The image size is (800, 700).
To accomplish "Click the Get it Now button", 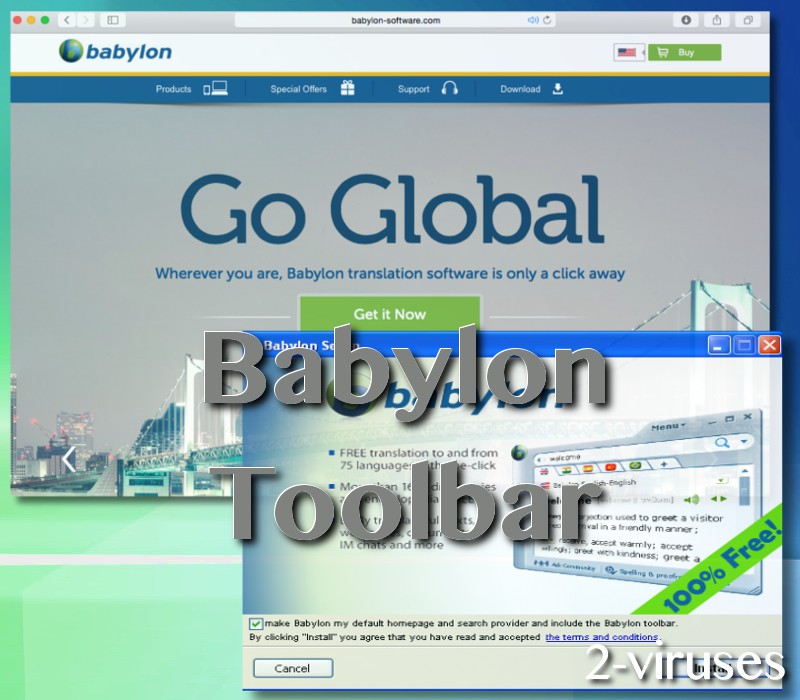I will pos(390,314).
